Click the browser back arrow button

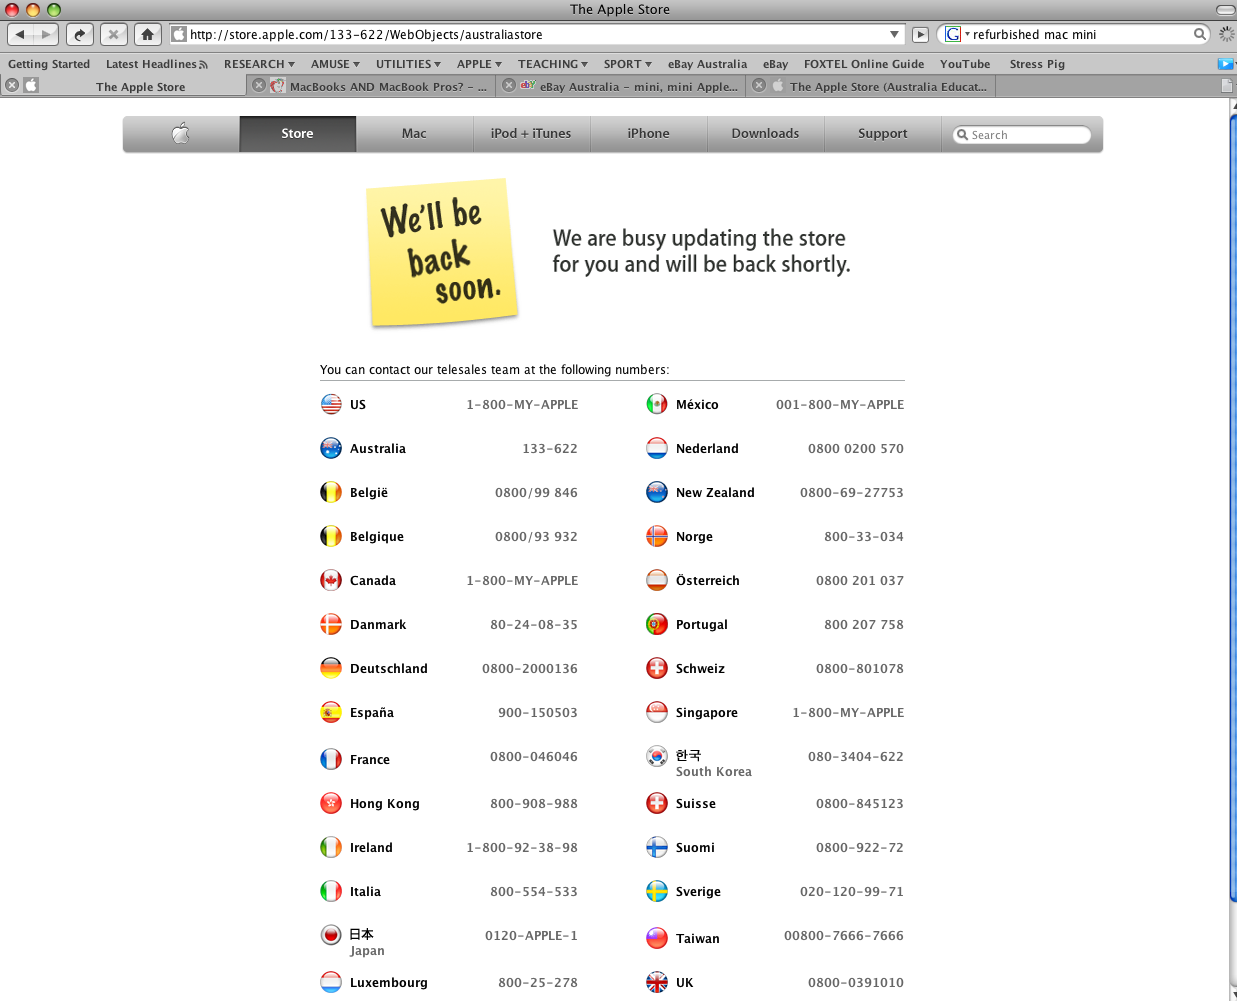coord(20,34)
